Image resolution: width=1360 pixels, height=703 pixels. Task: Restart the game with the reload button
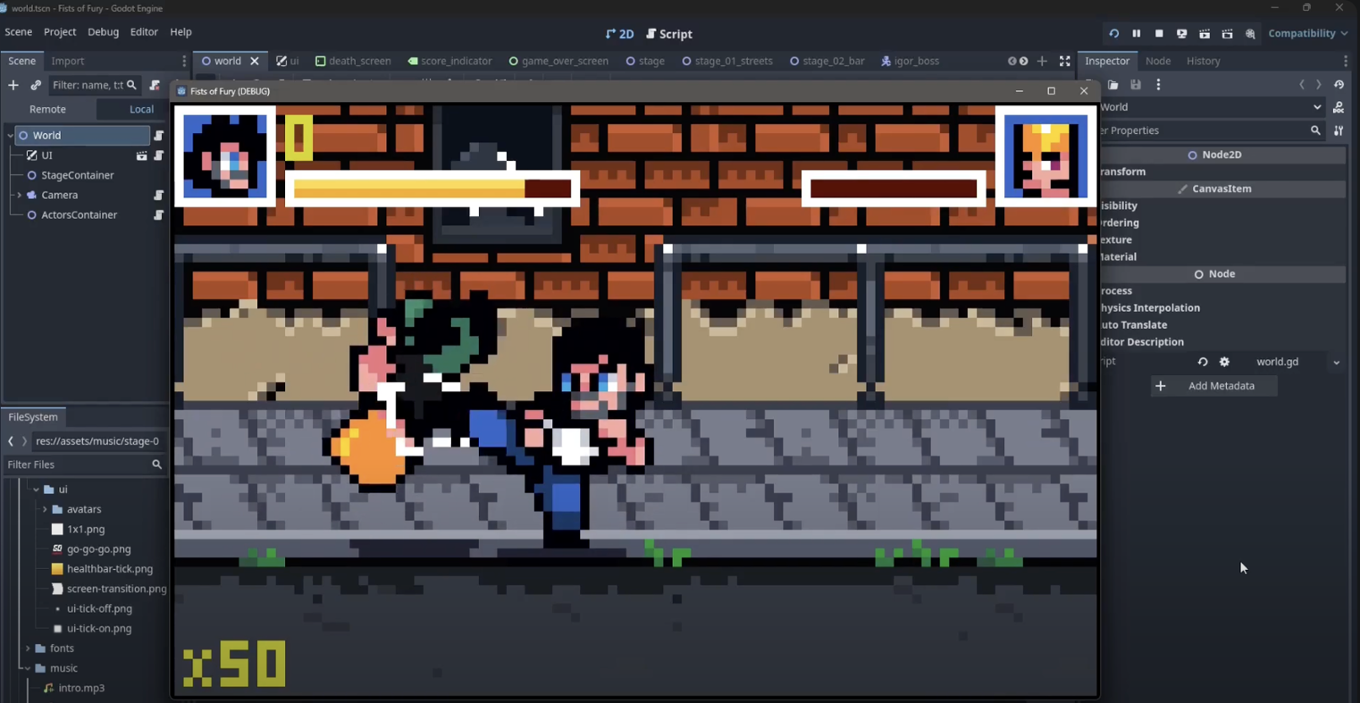click(x=1114, y=33)
